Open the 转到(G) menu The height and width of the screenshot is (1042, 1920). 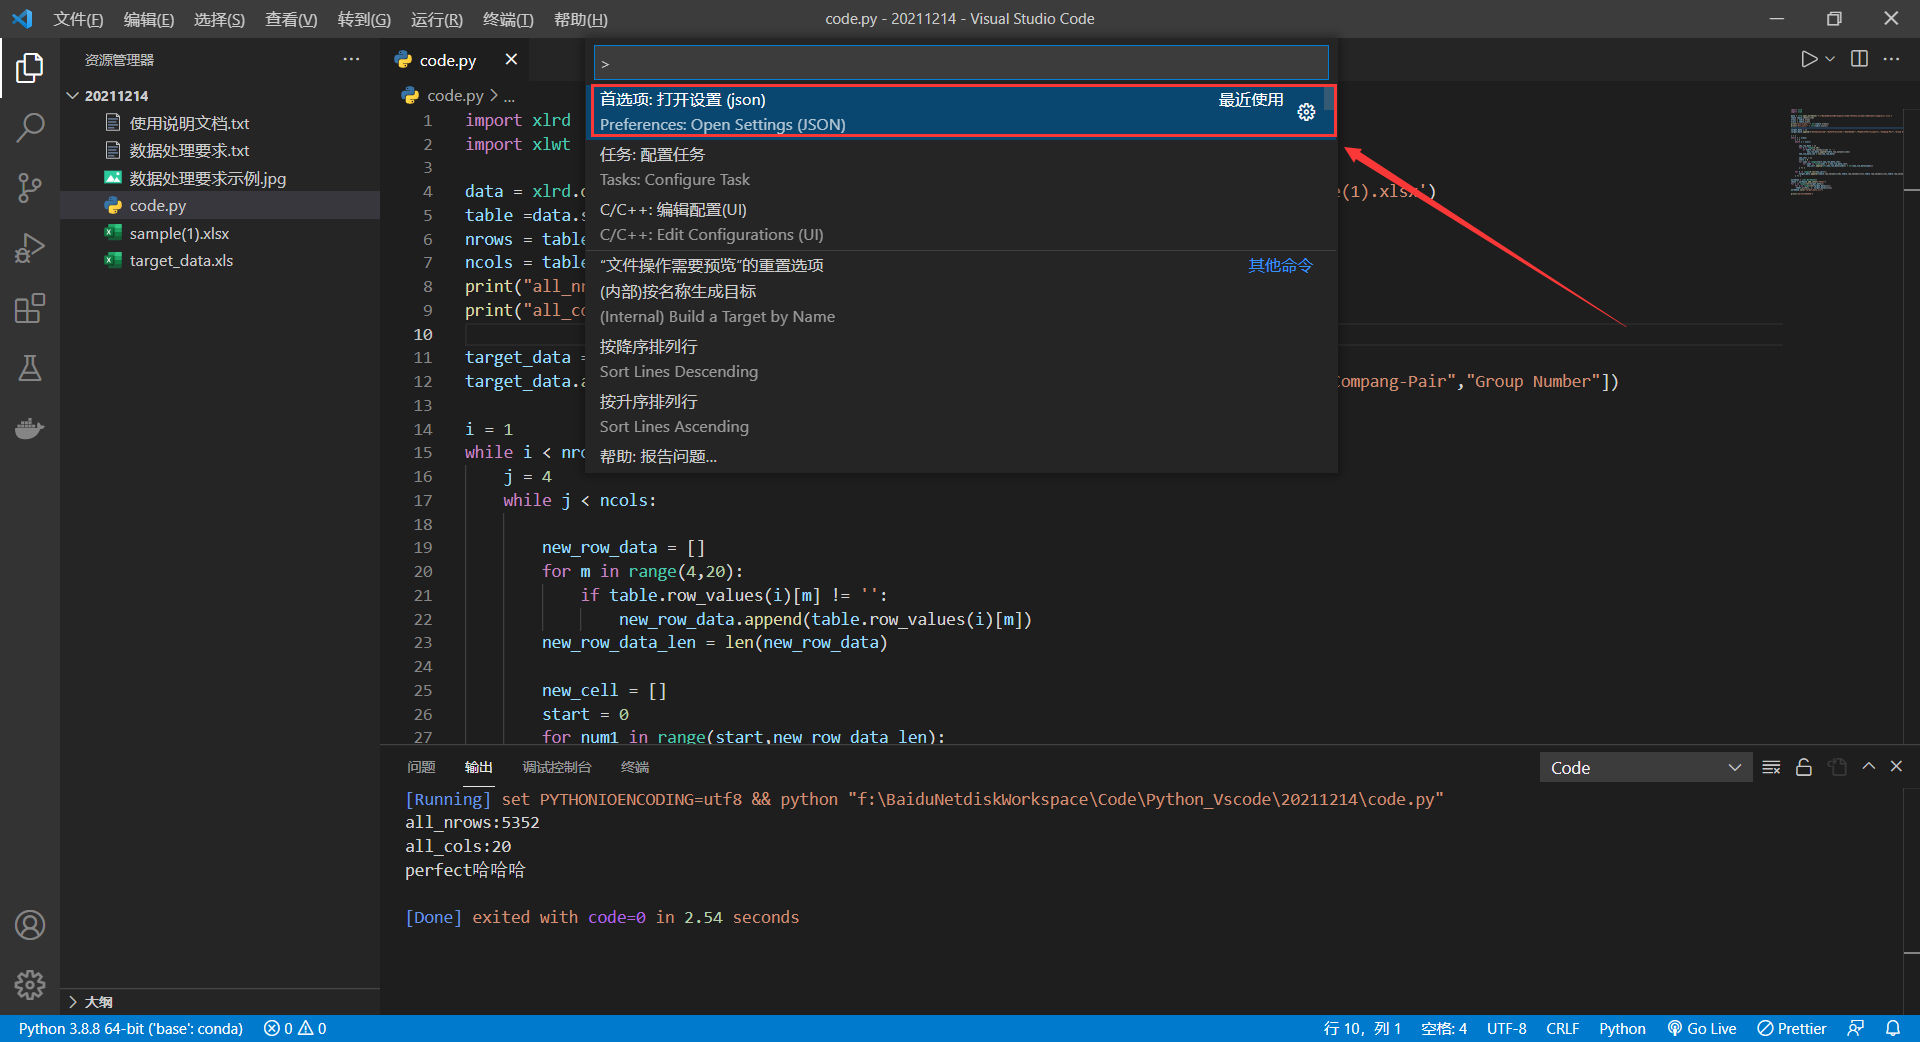[x=364, y=19]
